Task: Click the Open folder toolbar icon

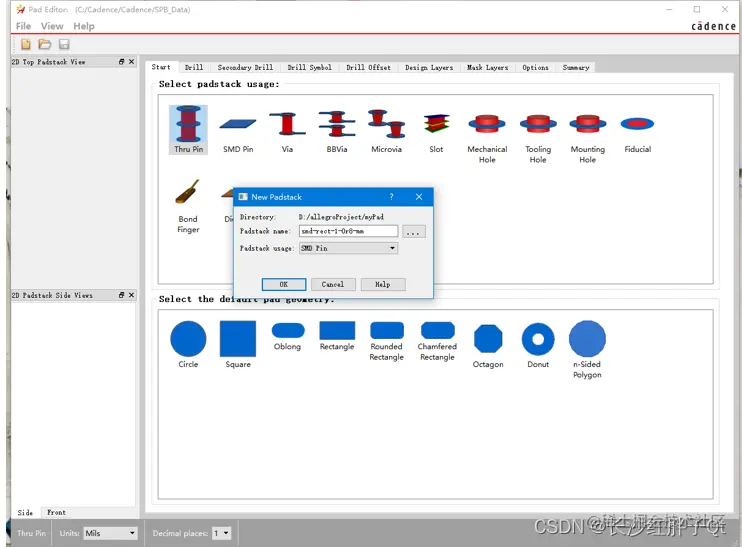Action: pyautogui.click(x=45, y=44)
